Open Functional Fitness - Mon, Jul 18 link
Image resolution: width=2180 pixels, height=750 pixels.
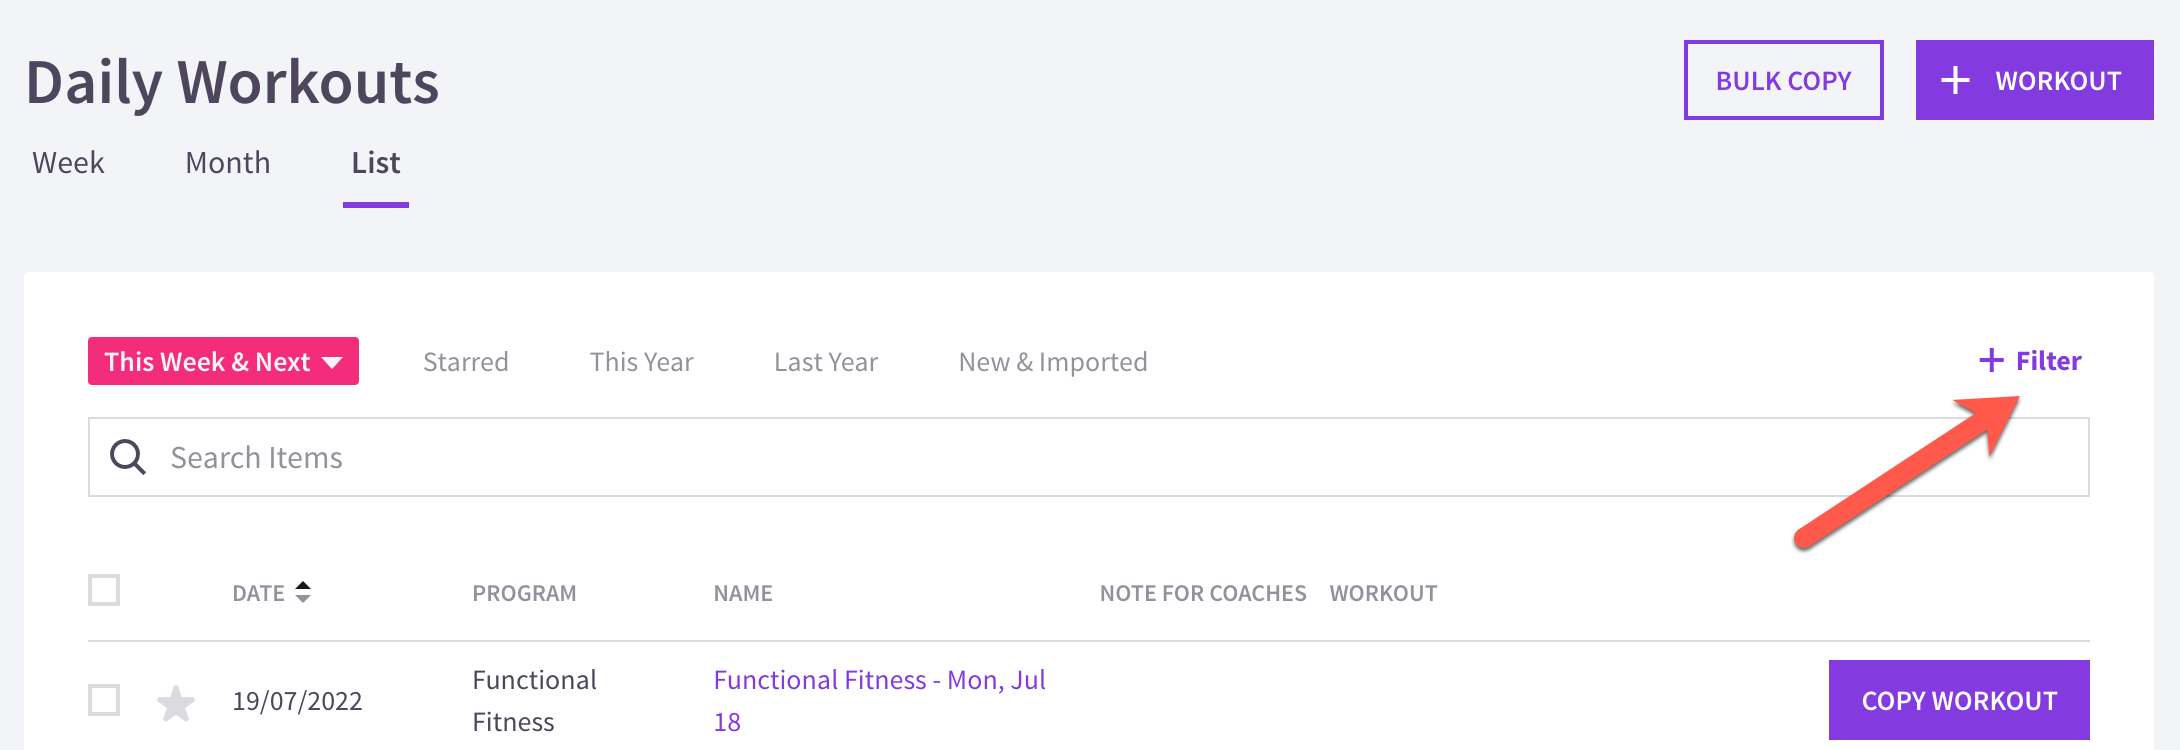click(880, 700)
